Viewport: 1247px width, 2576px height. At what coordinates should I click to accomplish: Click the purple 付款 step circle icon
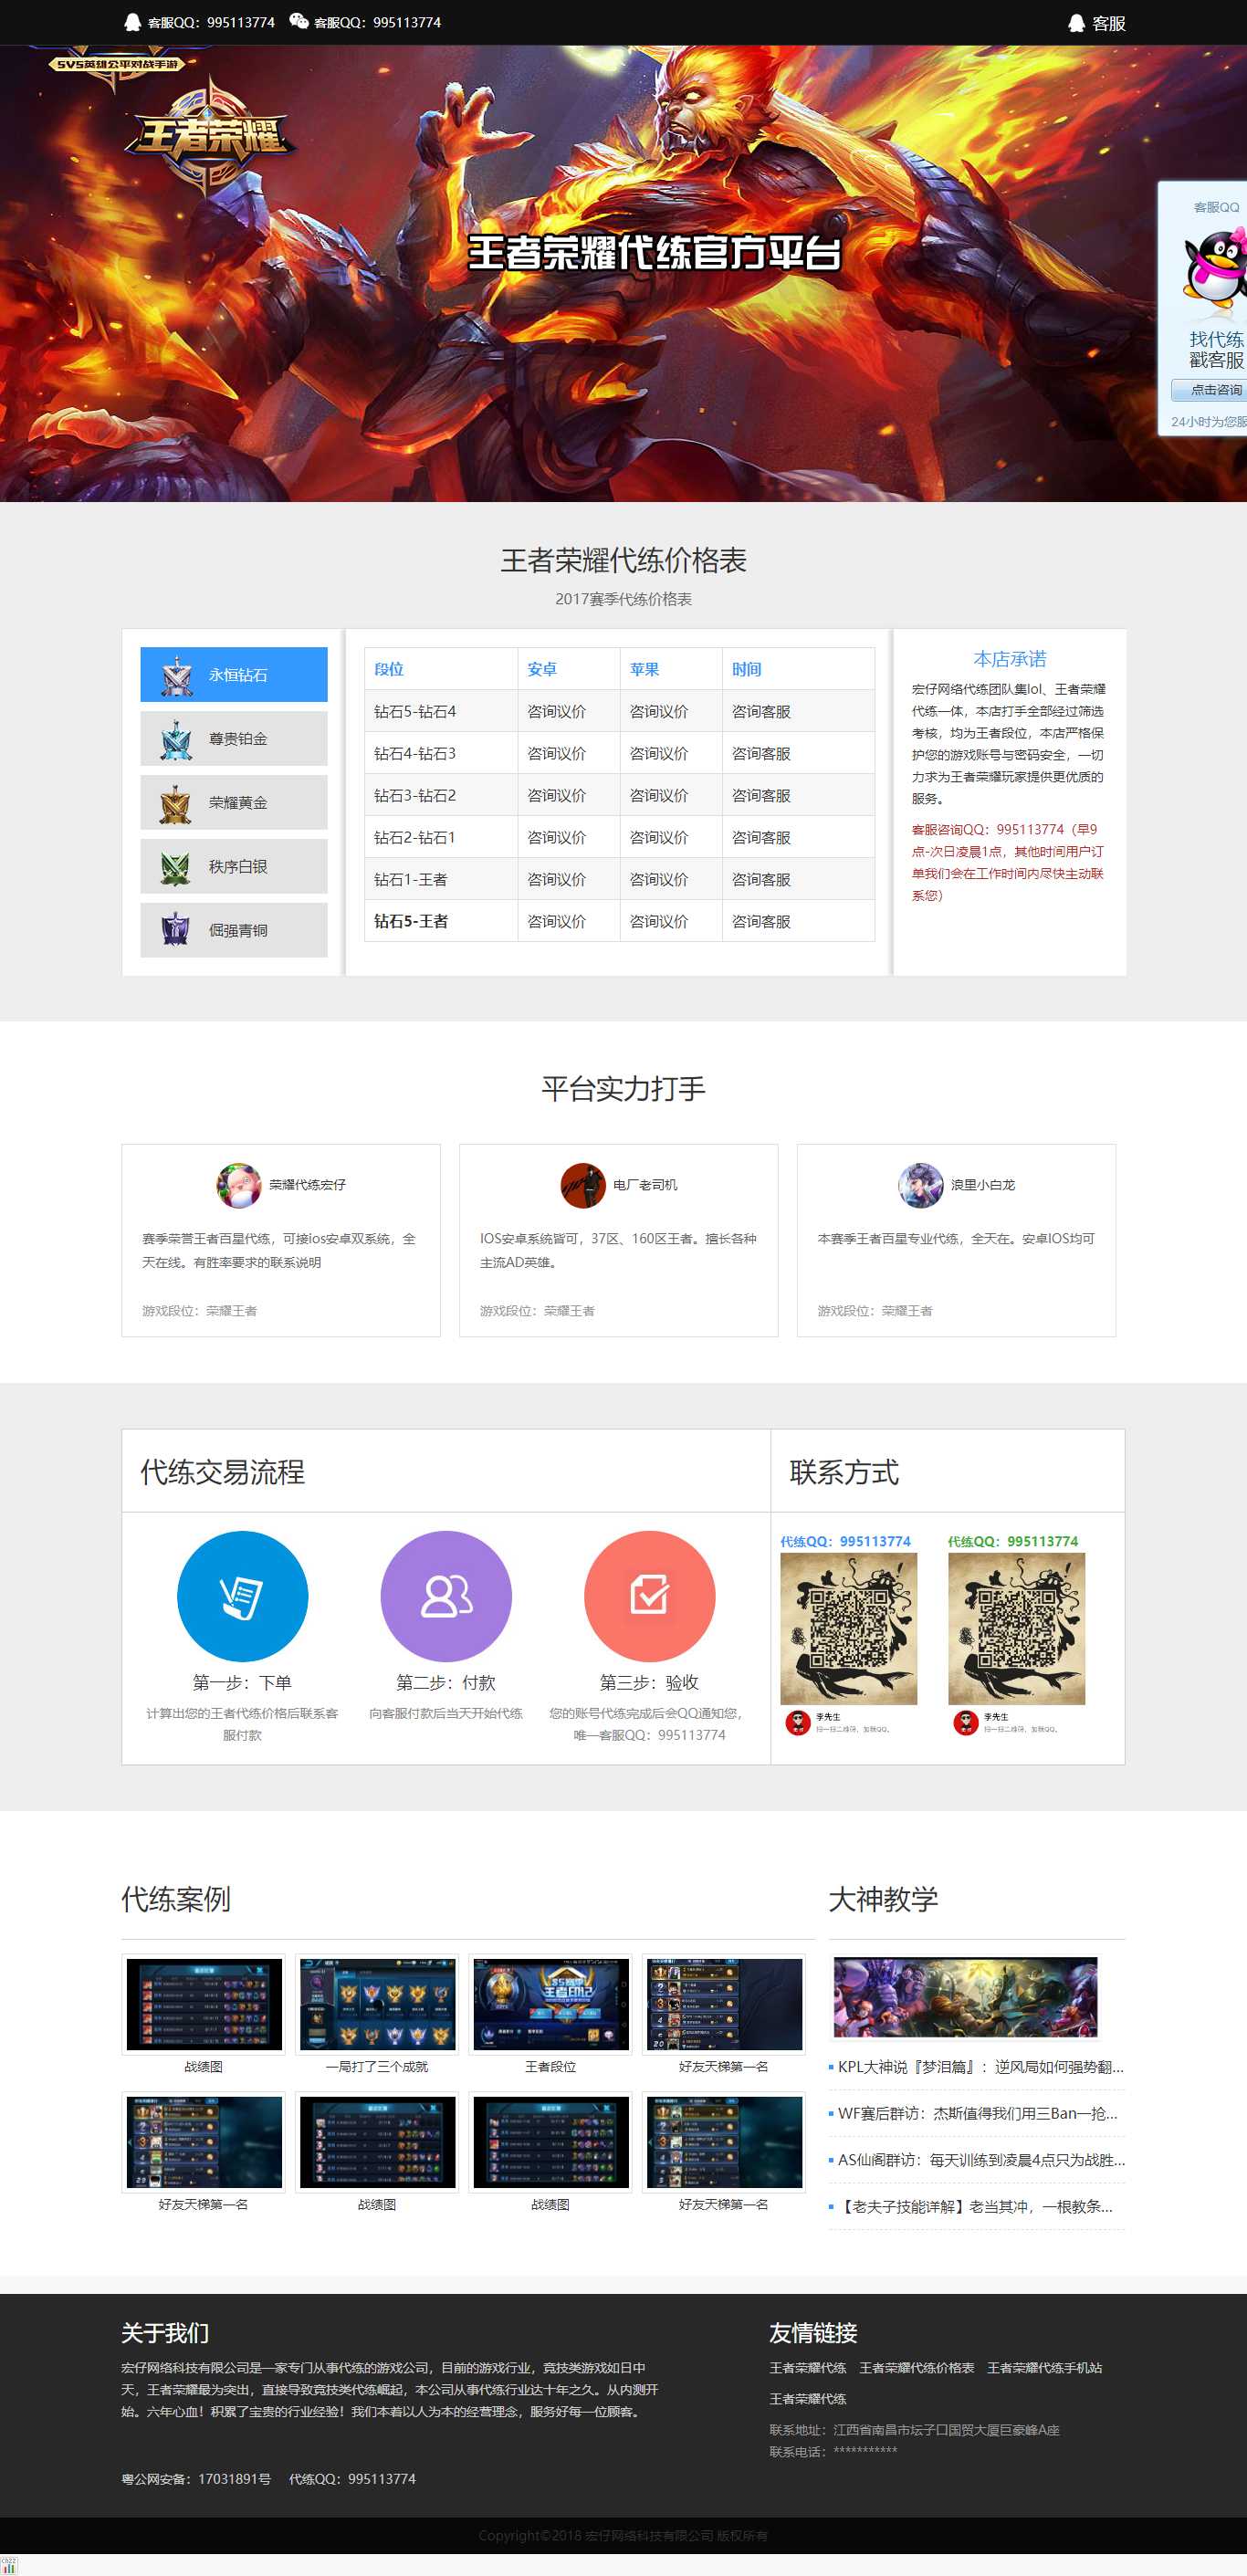[446, 1596]
